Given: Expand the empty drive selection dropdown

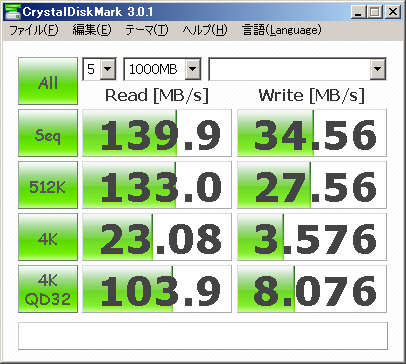Looking at the screenshot, I should 377,69.
